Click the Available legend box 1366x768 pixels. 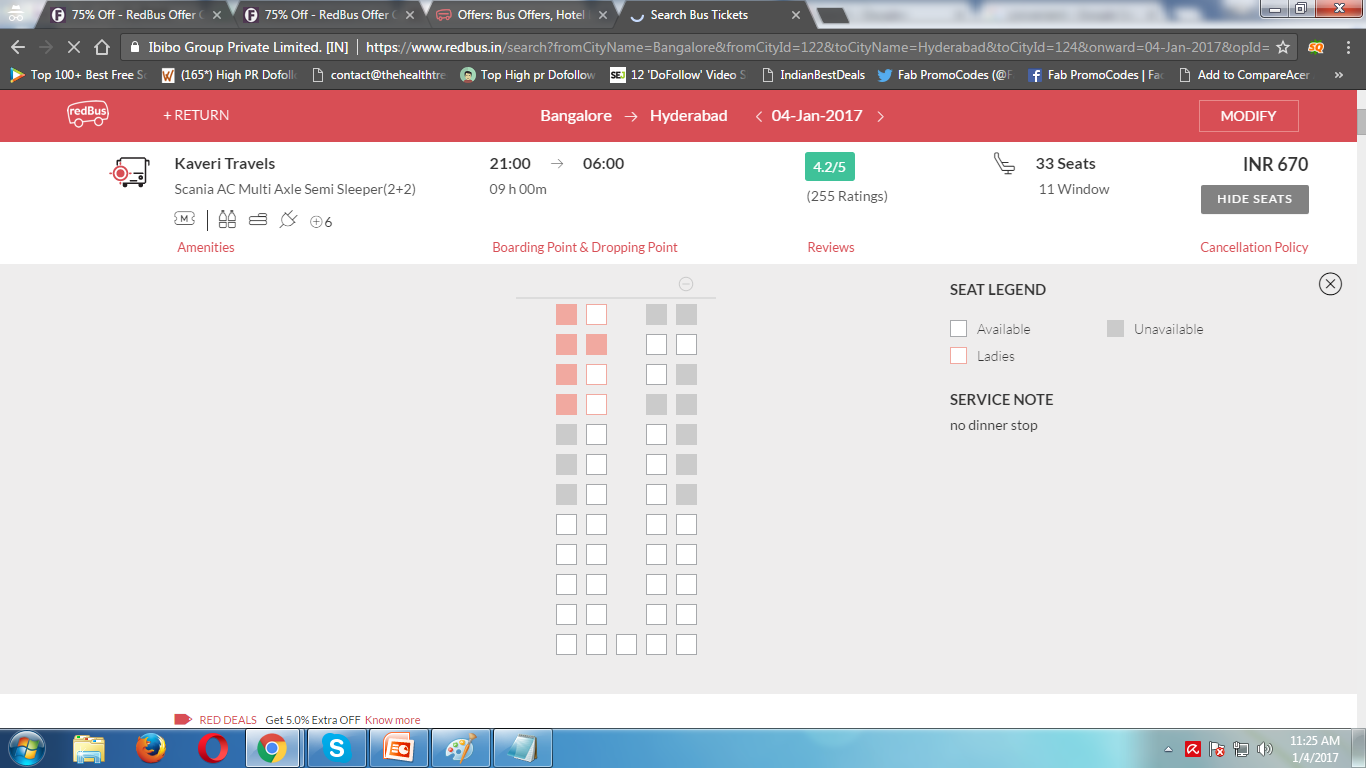click(958, 328)
